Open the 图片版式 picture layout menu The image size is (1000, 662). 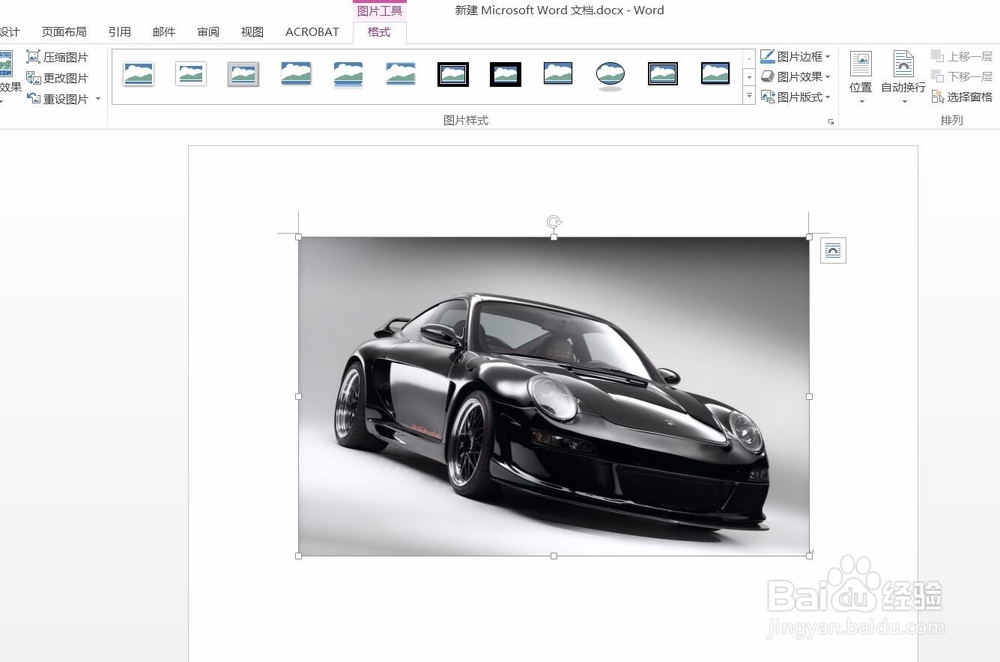click(x=796, y=97)
